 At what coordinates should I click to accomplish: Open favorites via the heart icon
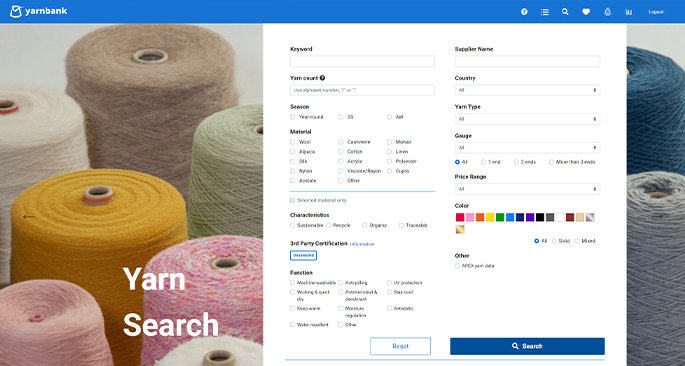coord(586,12)
